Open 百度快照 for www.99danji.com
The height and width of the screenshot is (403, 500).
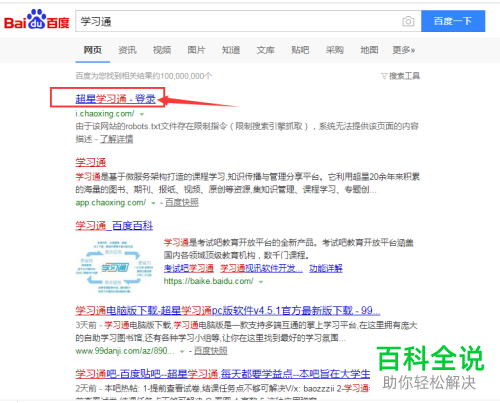[x=211, y=351]
